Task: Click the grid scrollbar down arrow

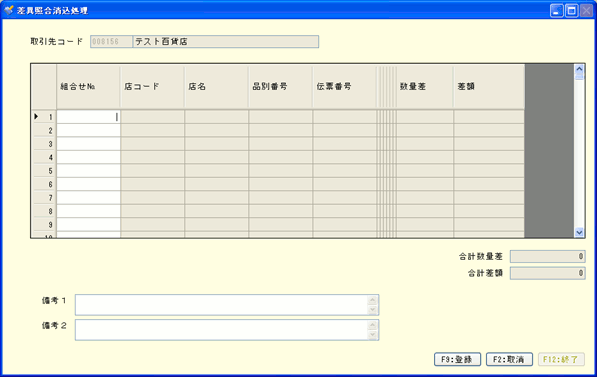Action: click(x=579, y=232)
